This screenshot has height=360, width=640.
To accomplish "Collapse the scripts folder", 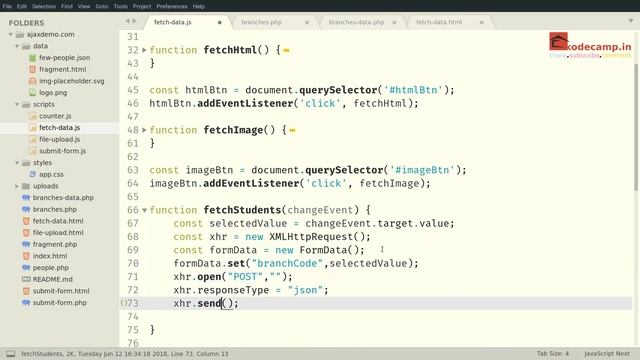I will point(17,104).
